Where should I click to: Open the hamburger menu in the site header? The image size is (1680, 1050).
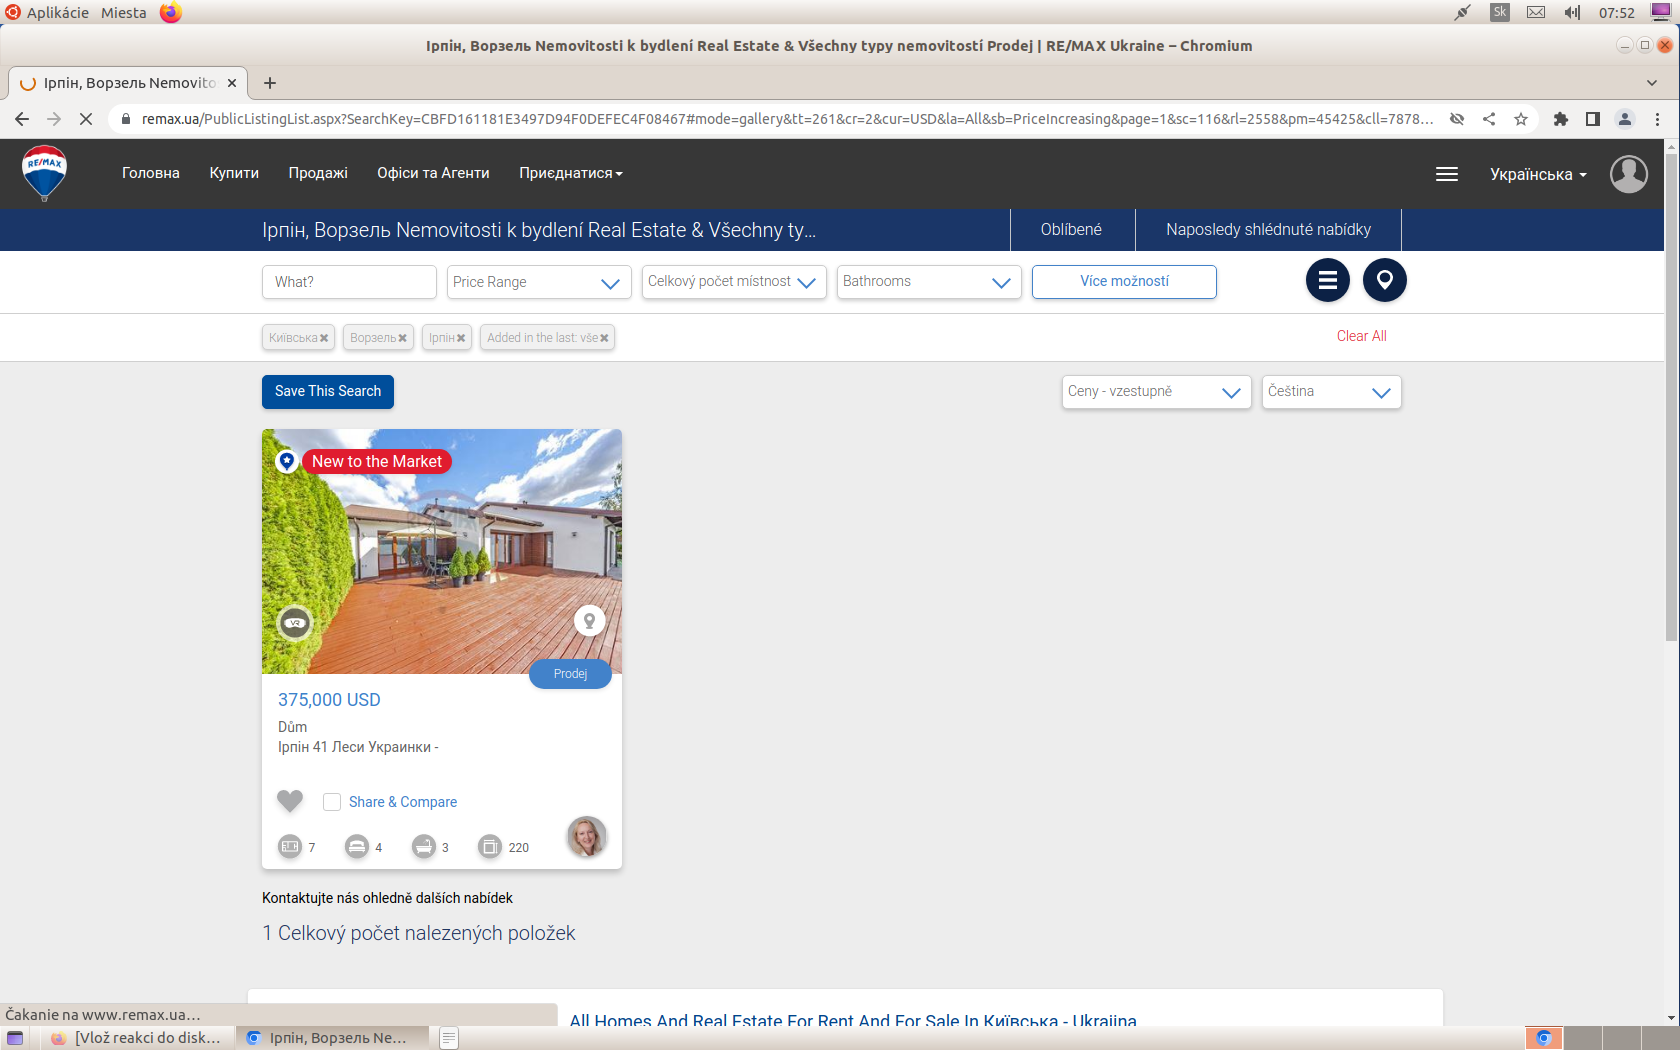(1446, 174)
